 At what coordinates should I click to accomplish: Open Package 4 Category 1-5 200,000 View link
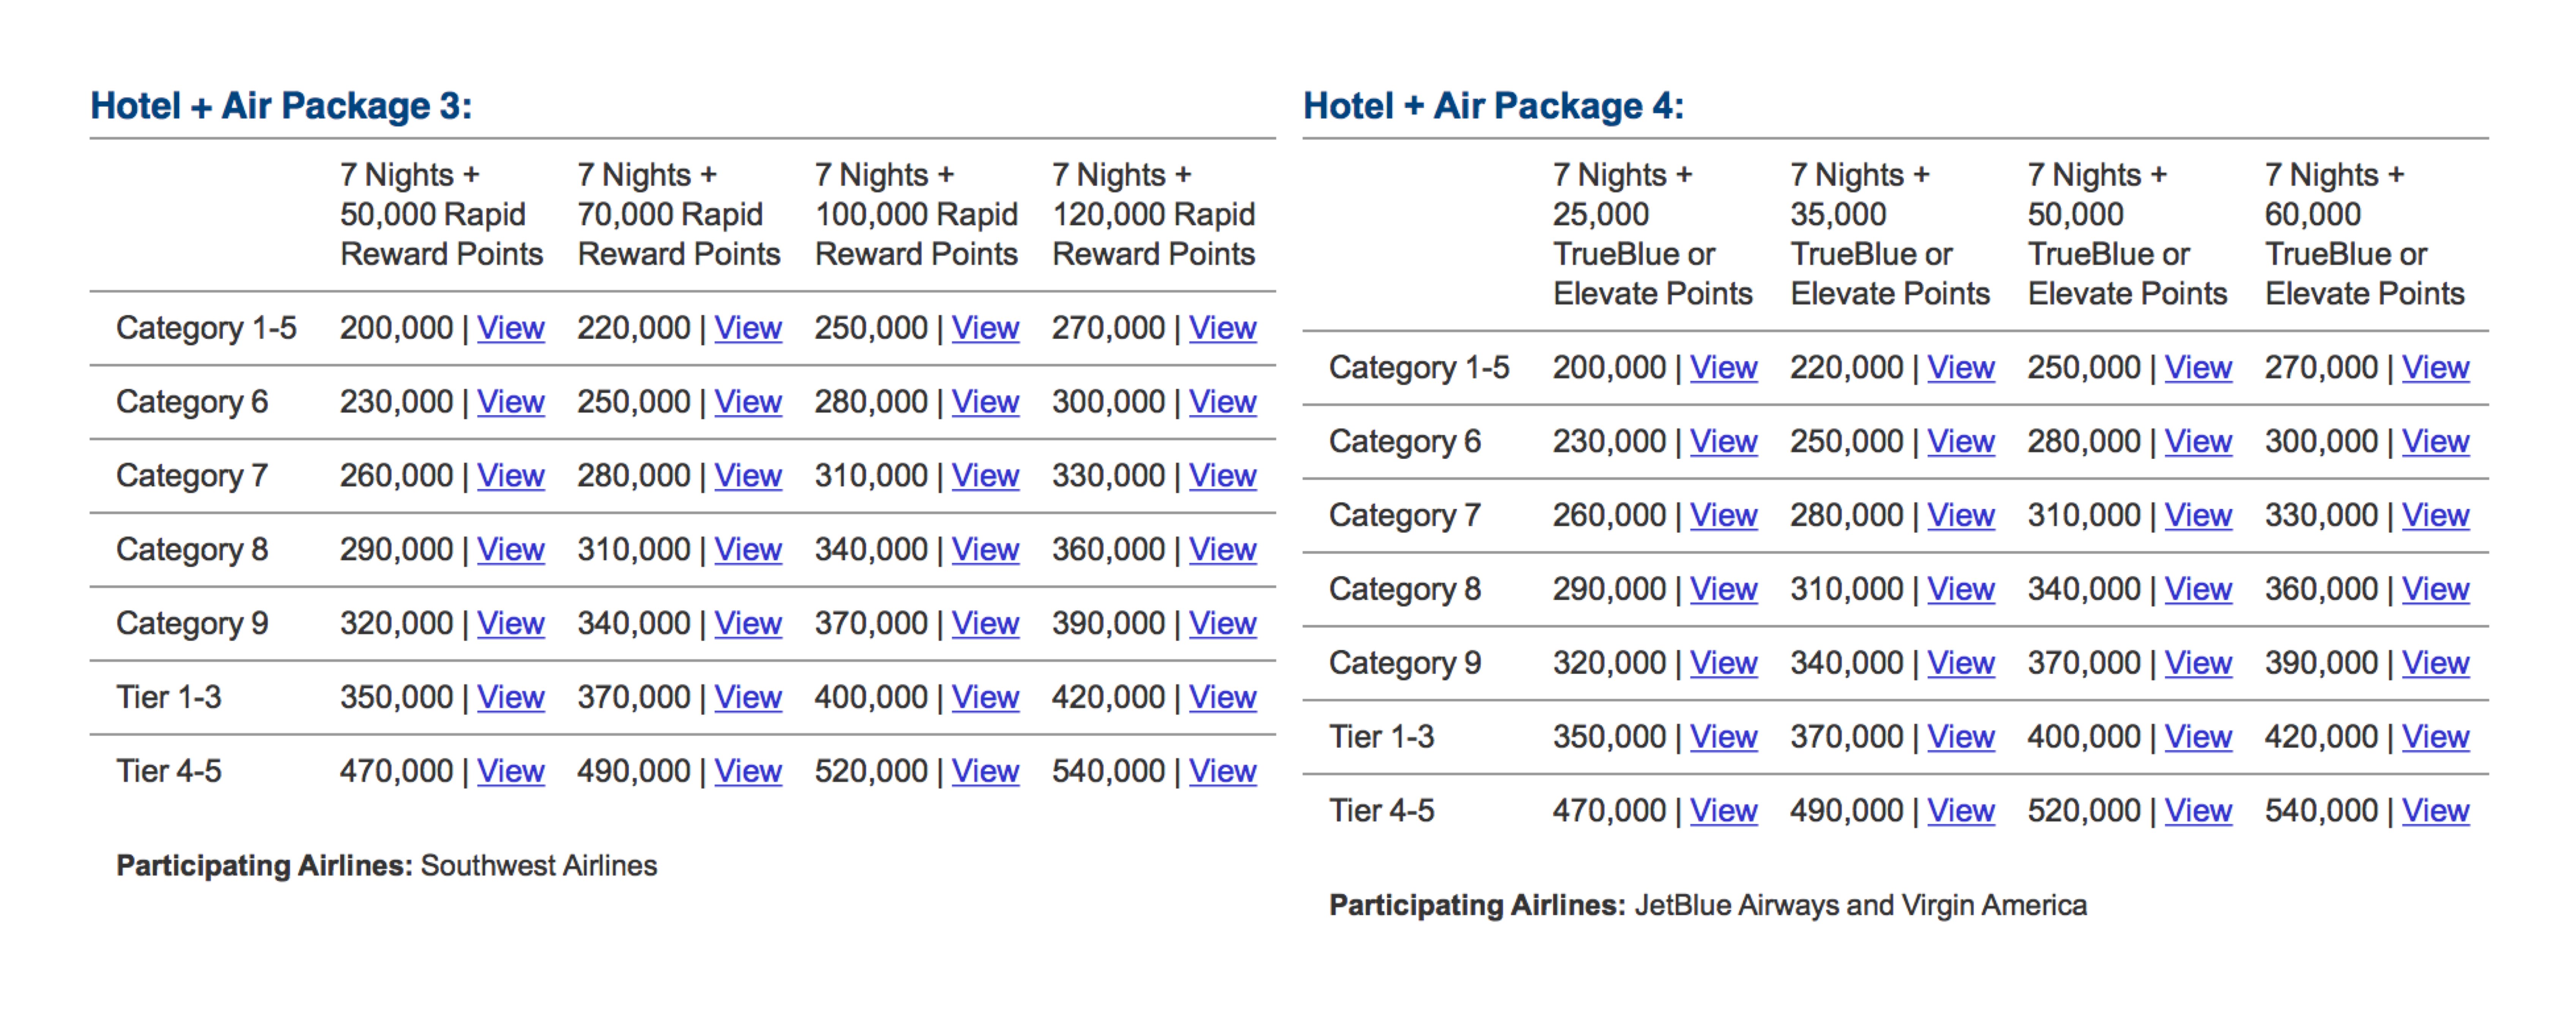1723,368
